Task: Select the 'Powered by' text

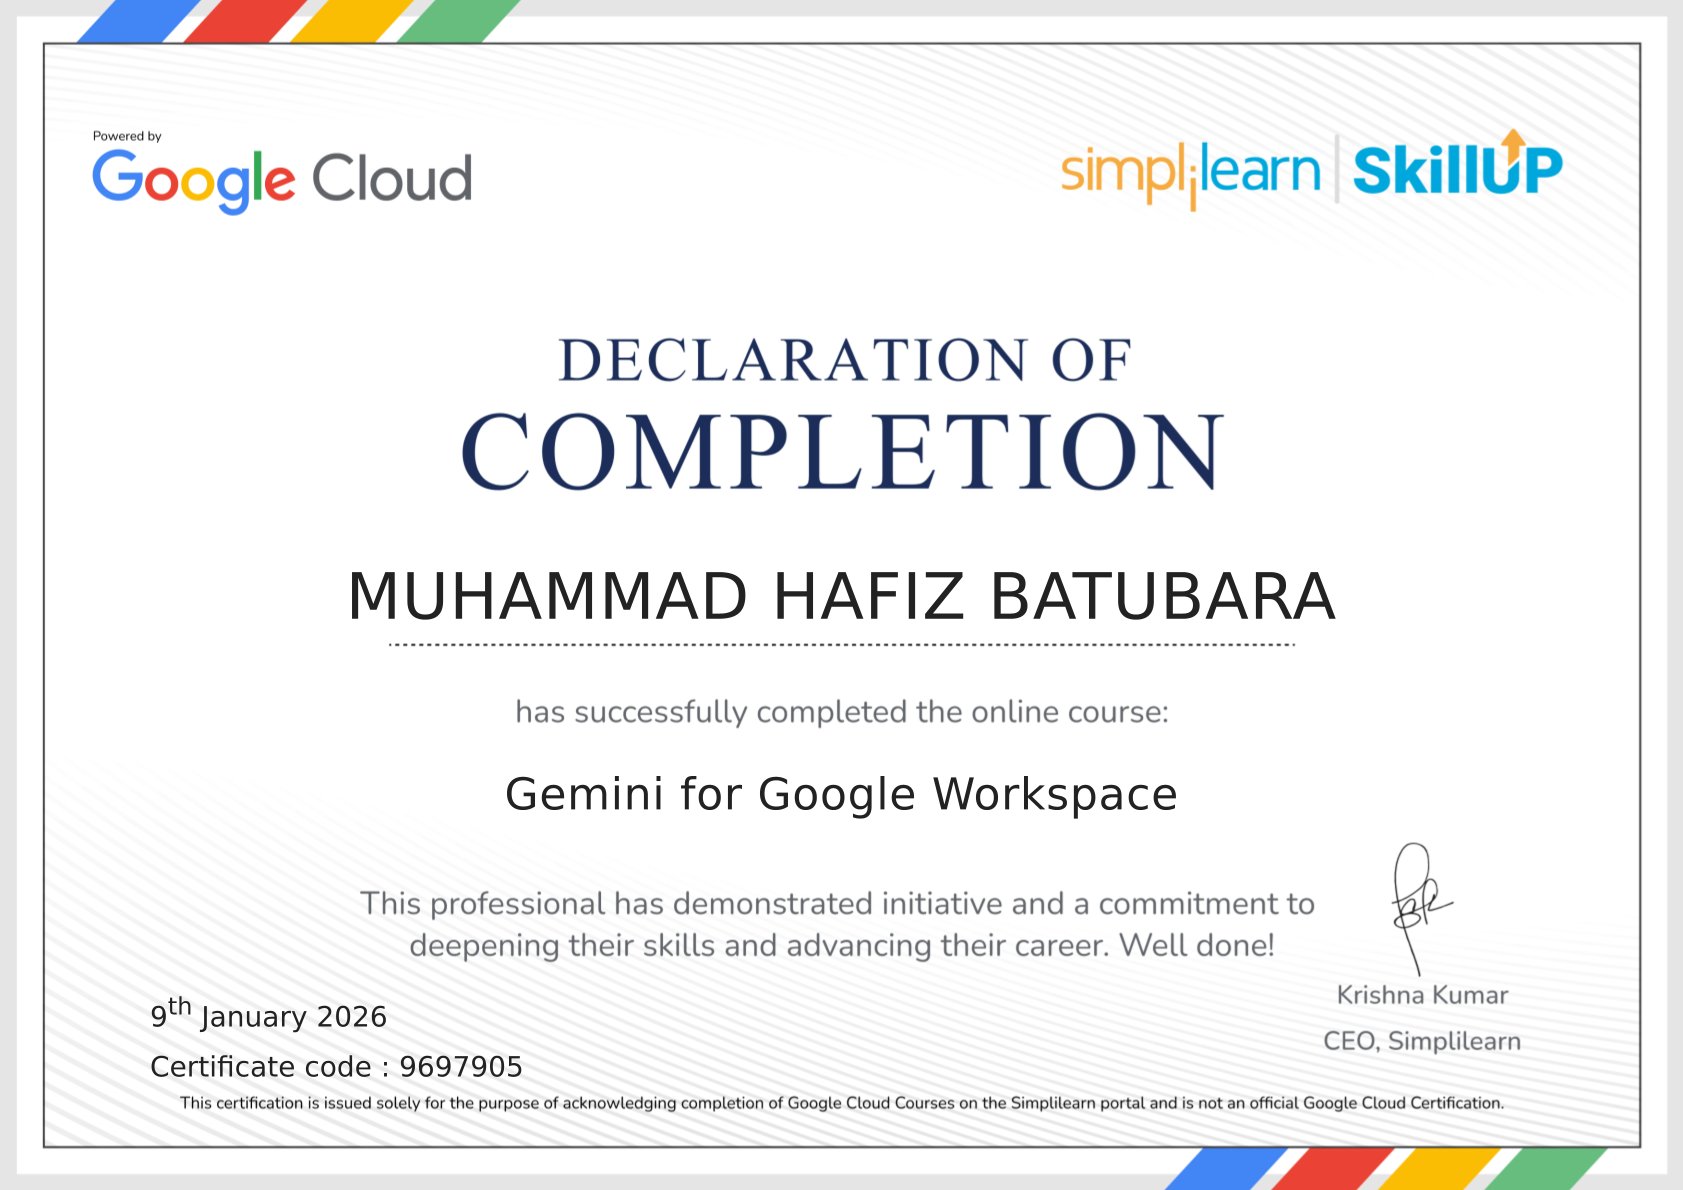Action: click(127, 136)
